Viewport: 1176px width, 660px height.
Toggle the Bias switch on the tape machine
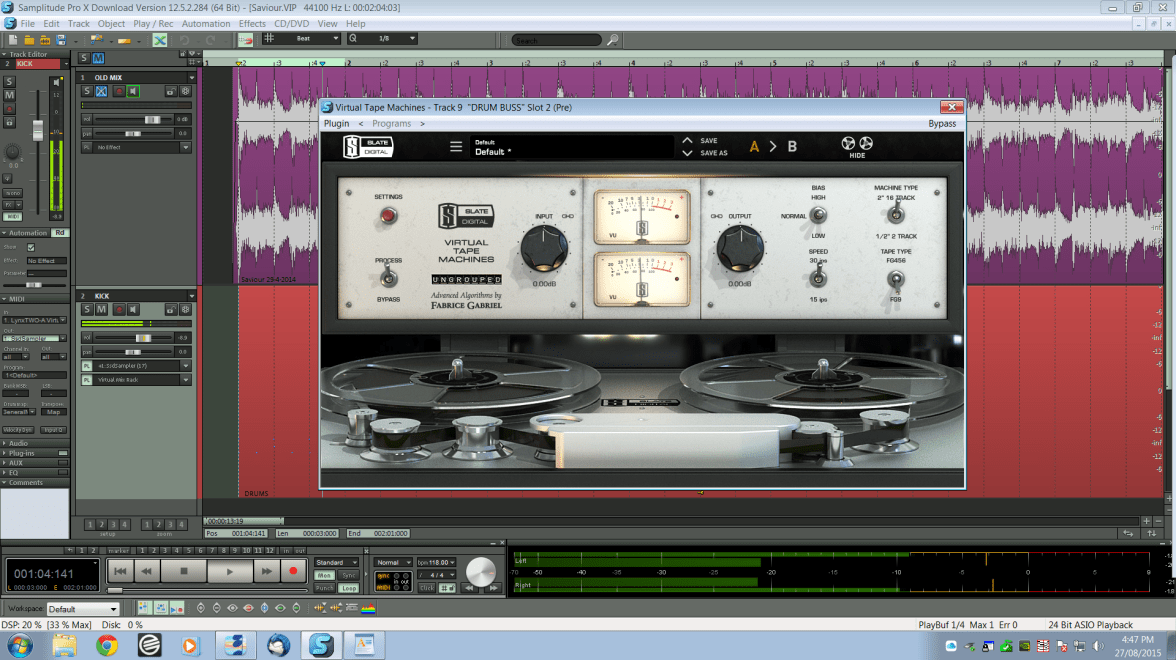coord(818,215)
